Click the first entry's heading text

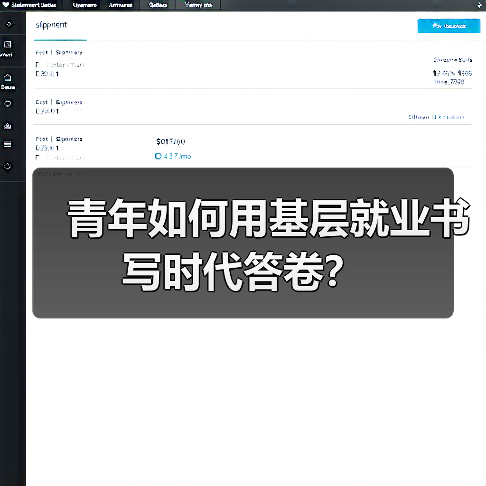tap(59, 52)
